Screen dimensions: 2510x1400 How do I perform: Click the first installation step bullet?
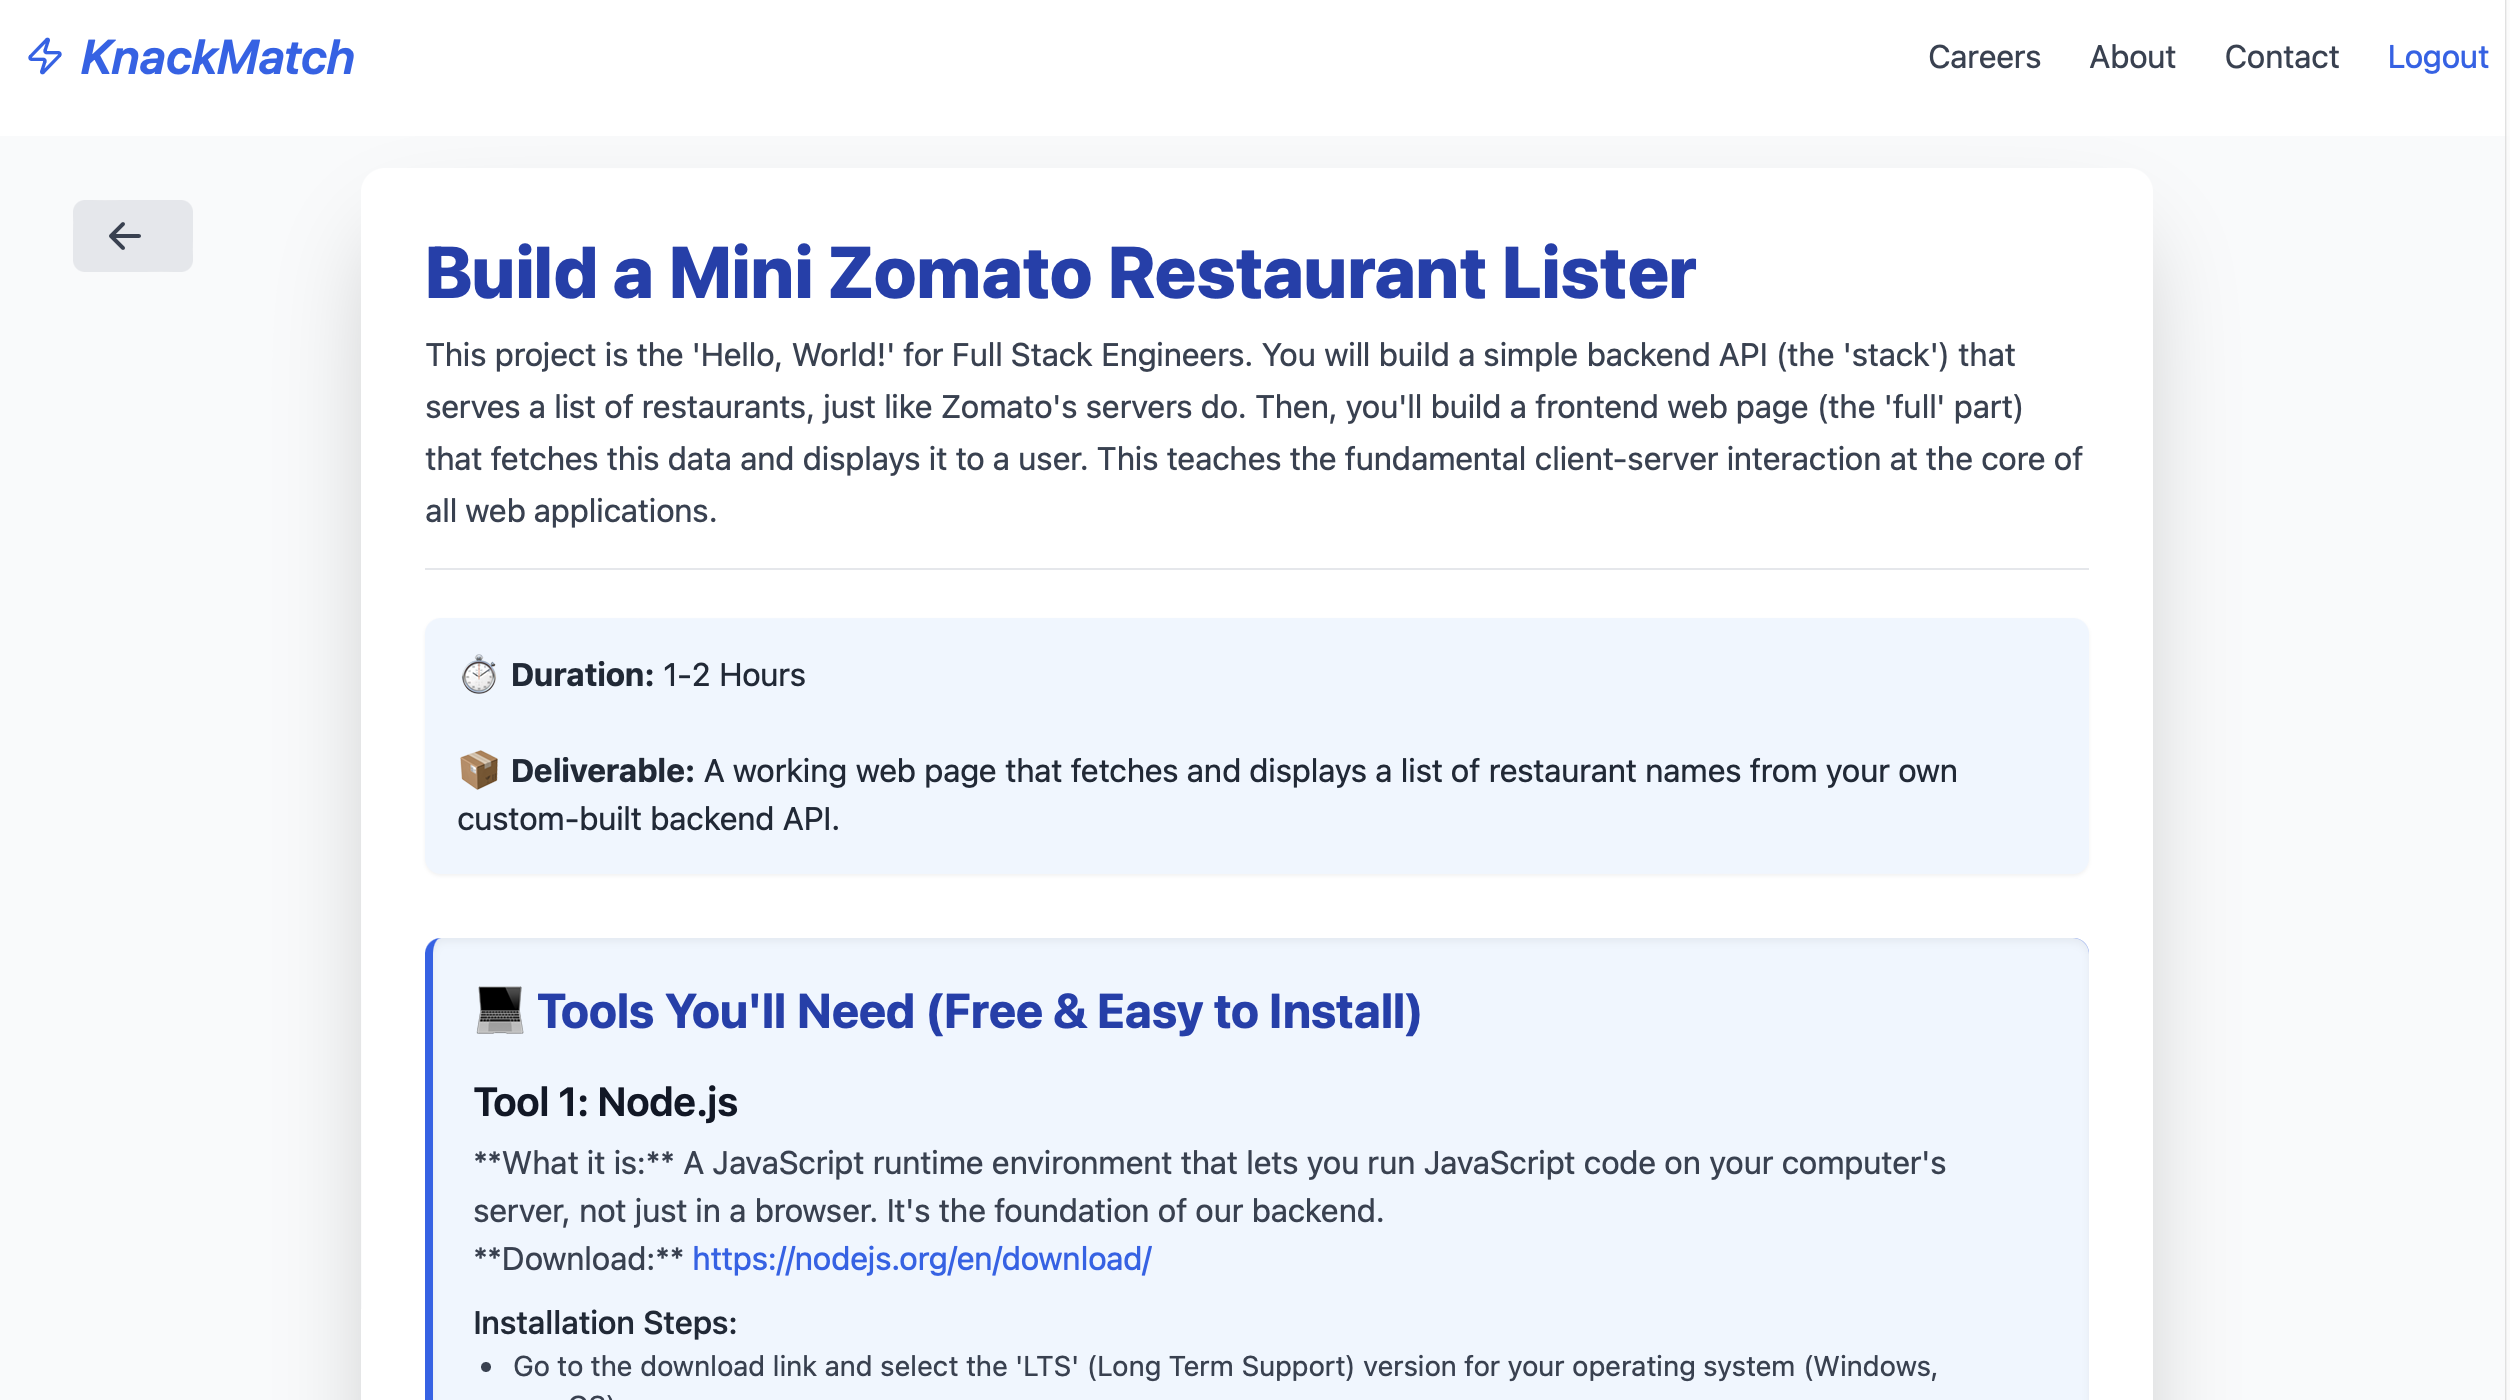[1224, 1367]
